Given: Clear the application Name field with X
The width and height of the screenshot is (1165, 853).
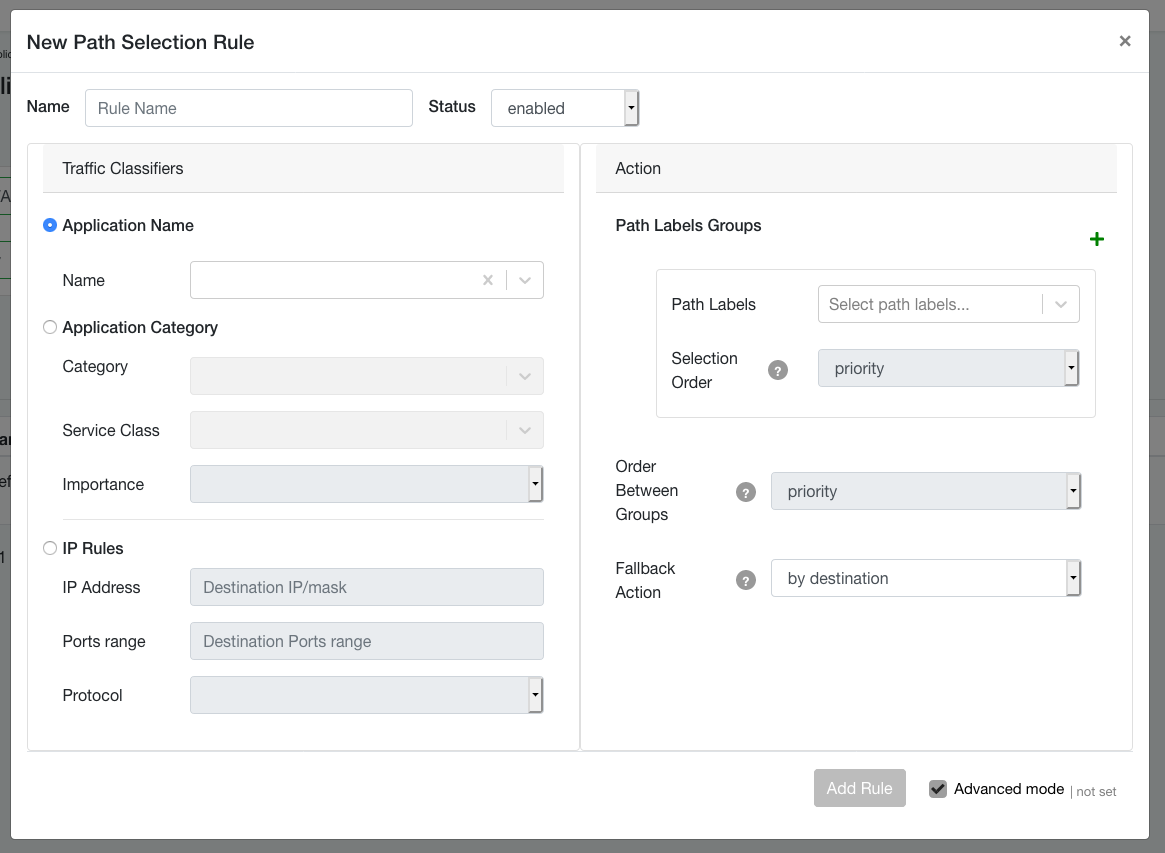Looking at the screenshot, I should tap(488, 281).
